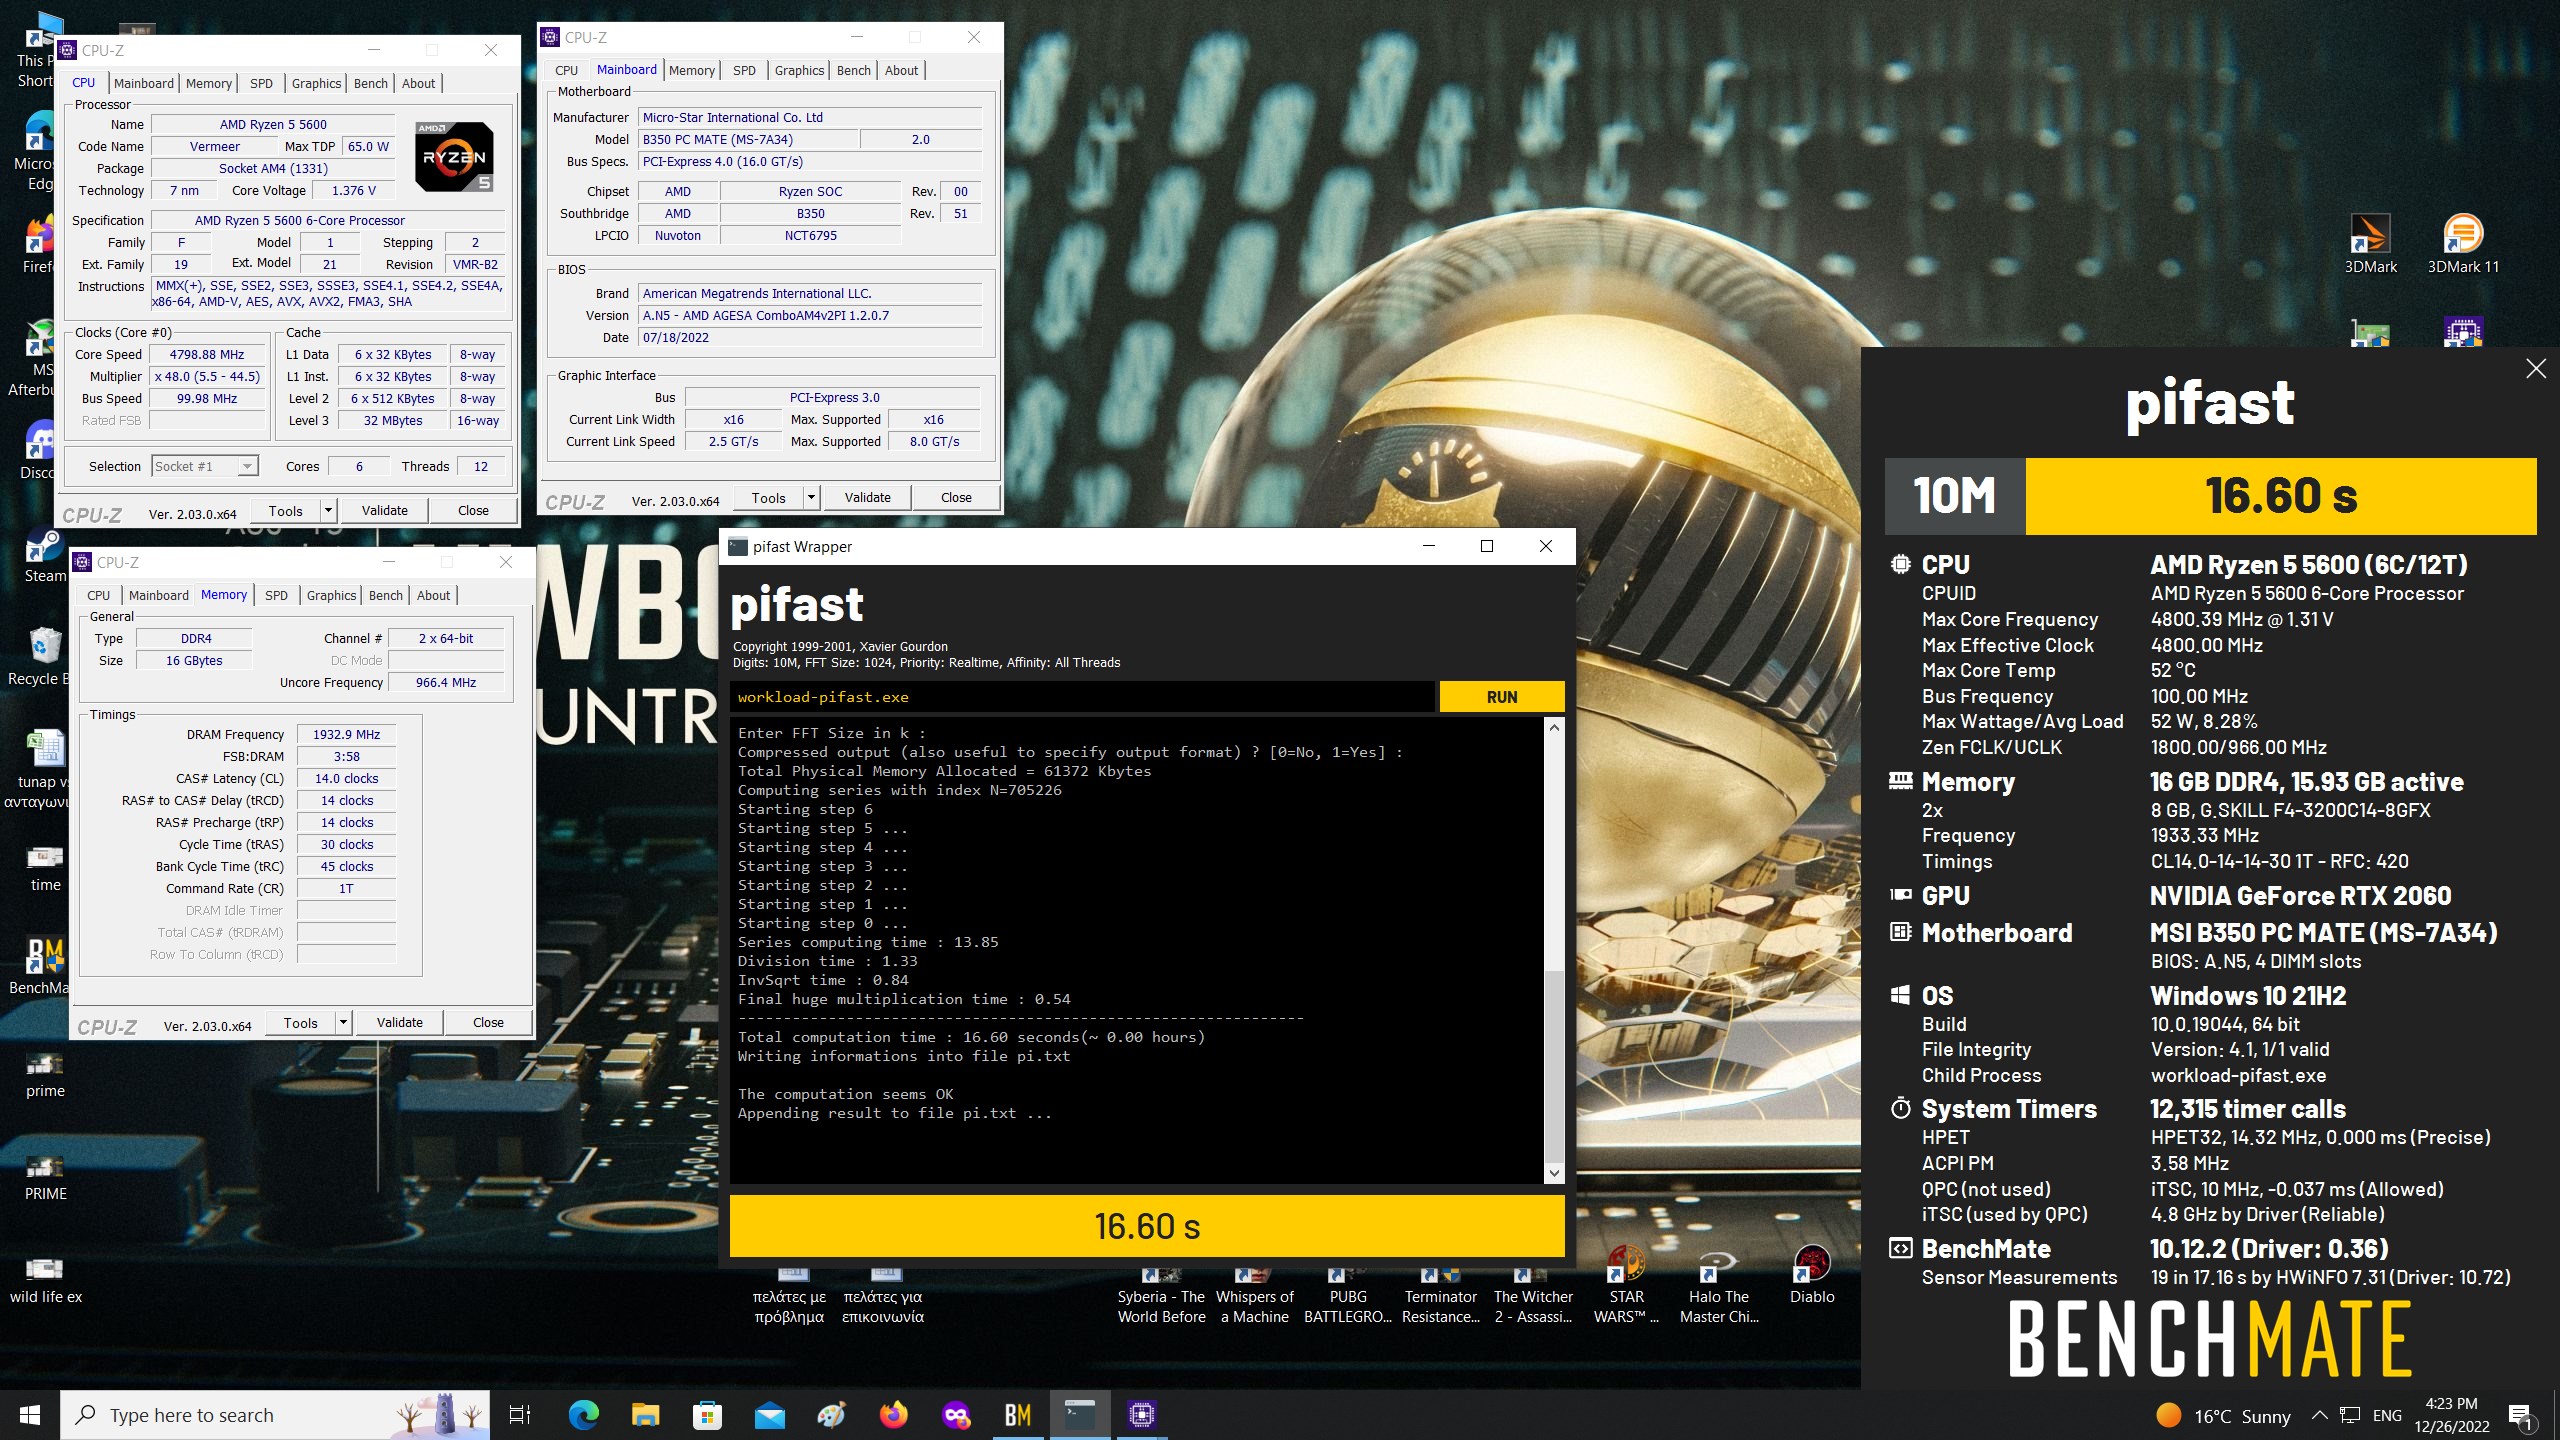Switch to the CPU-Z taskbar icon

pos(1141,1415)
